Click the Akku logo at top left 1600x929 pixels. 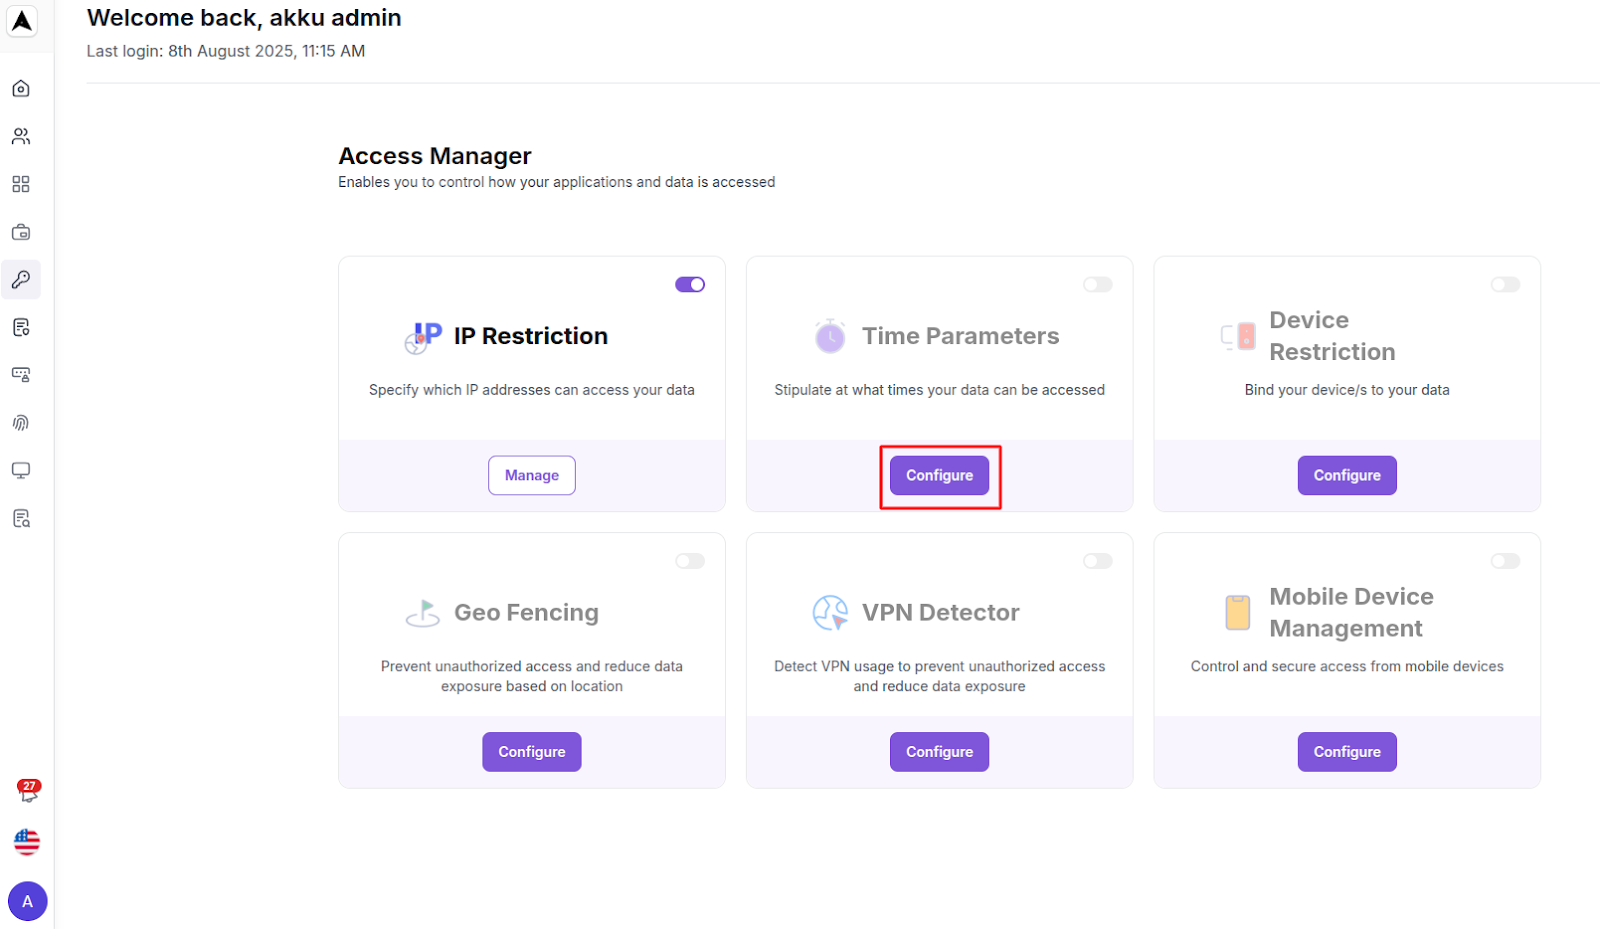click(21, 21)
